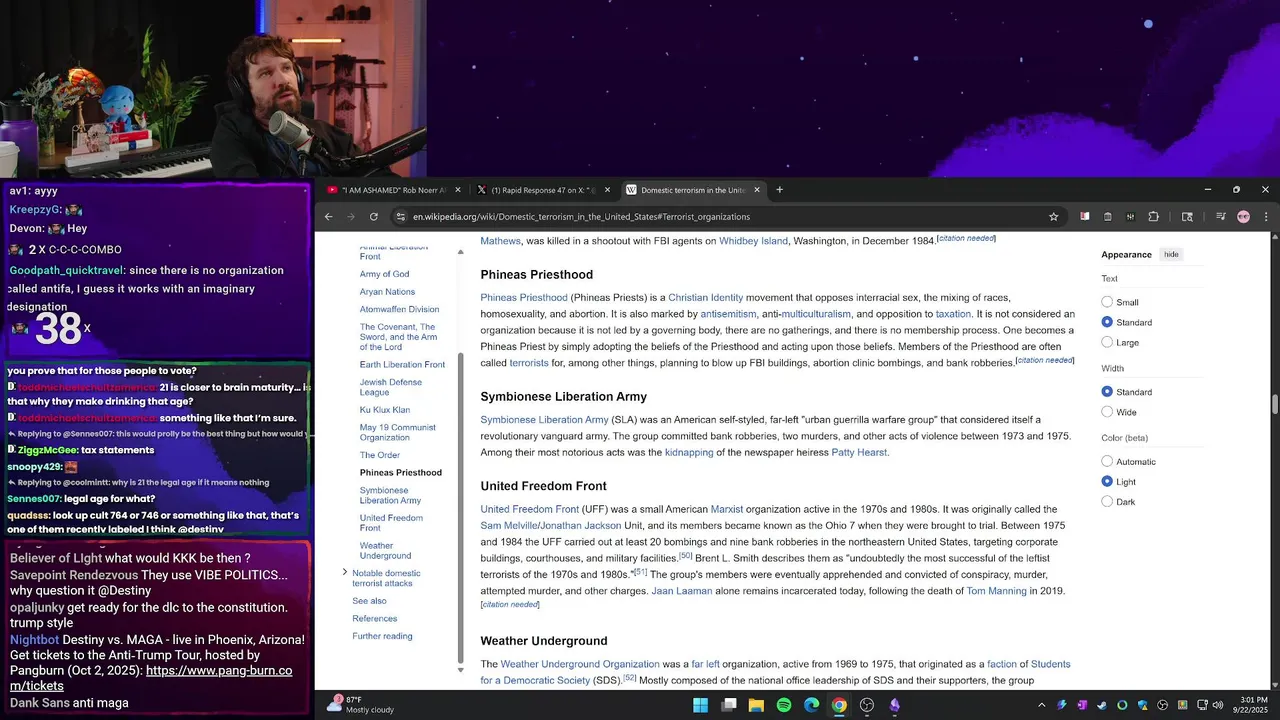
Task: Select Wide width option
Action: click(1107, 412)
